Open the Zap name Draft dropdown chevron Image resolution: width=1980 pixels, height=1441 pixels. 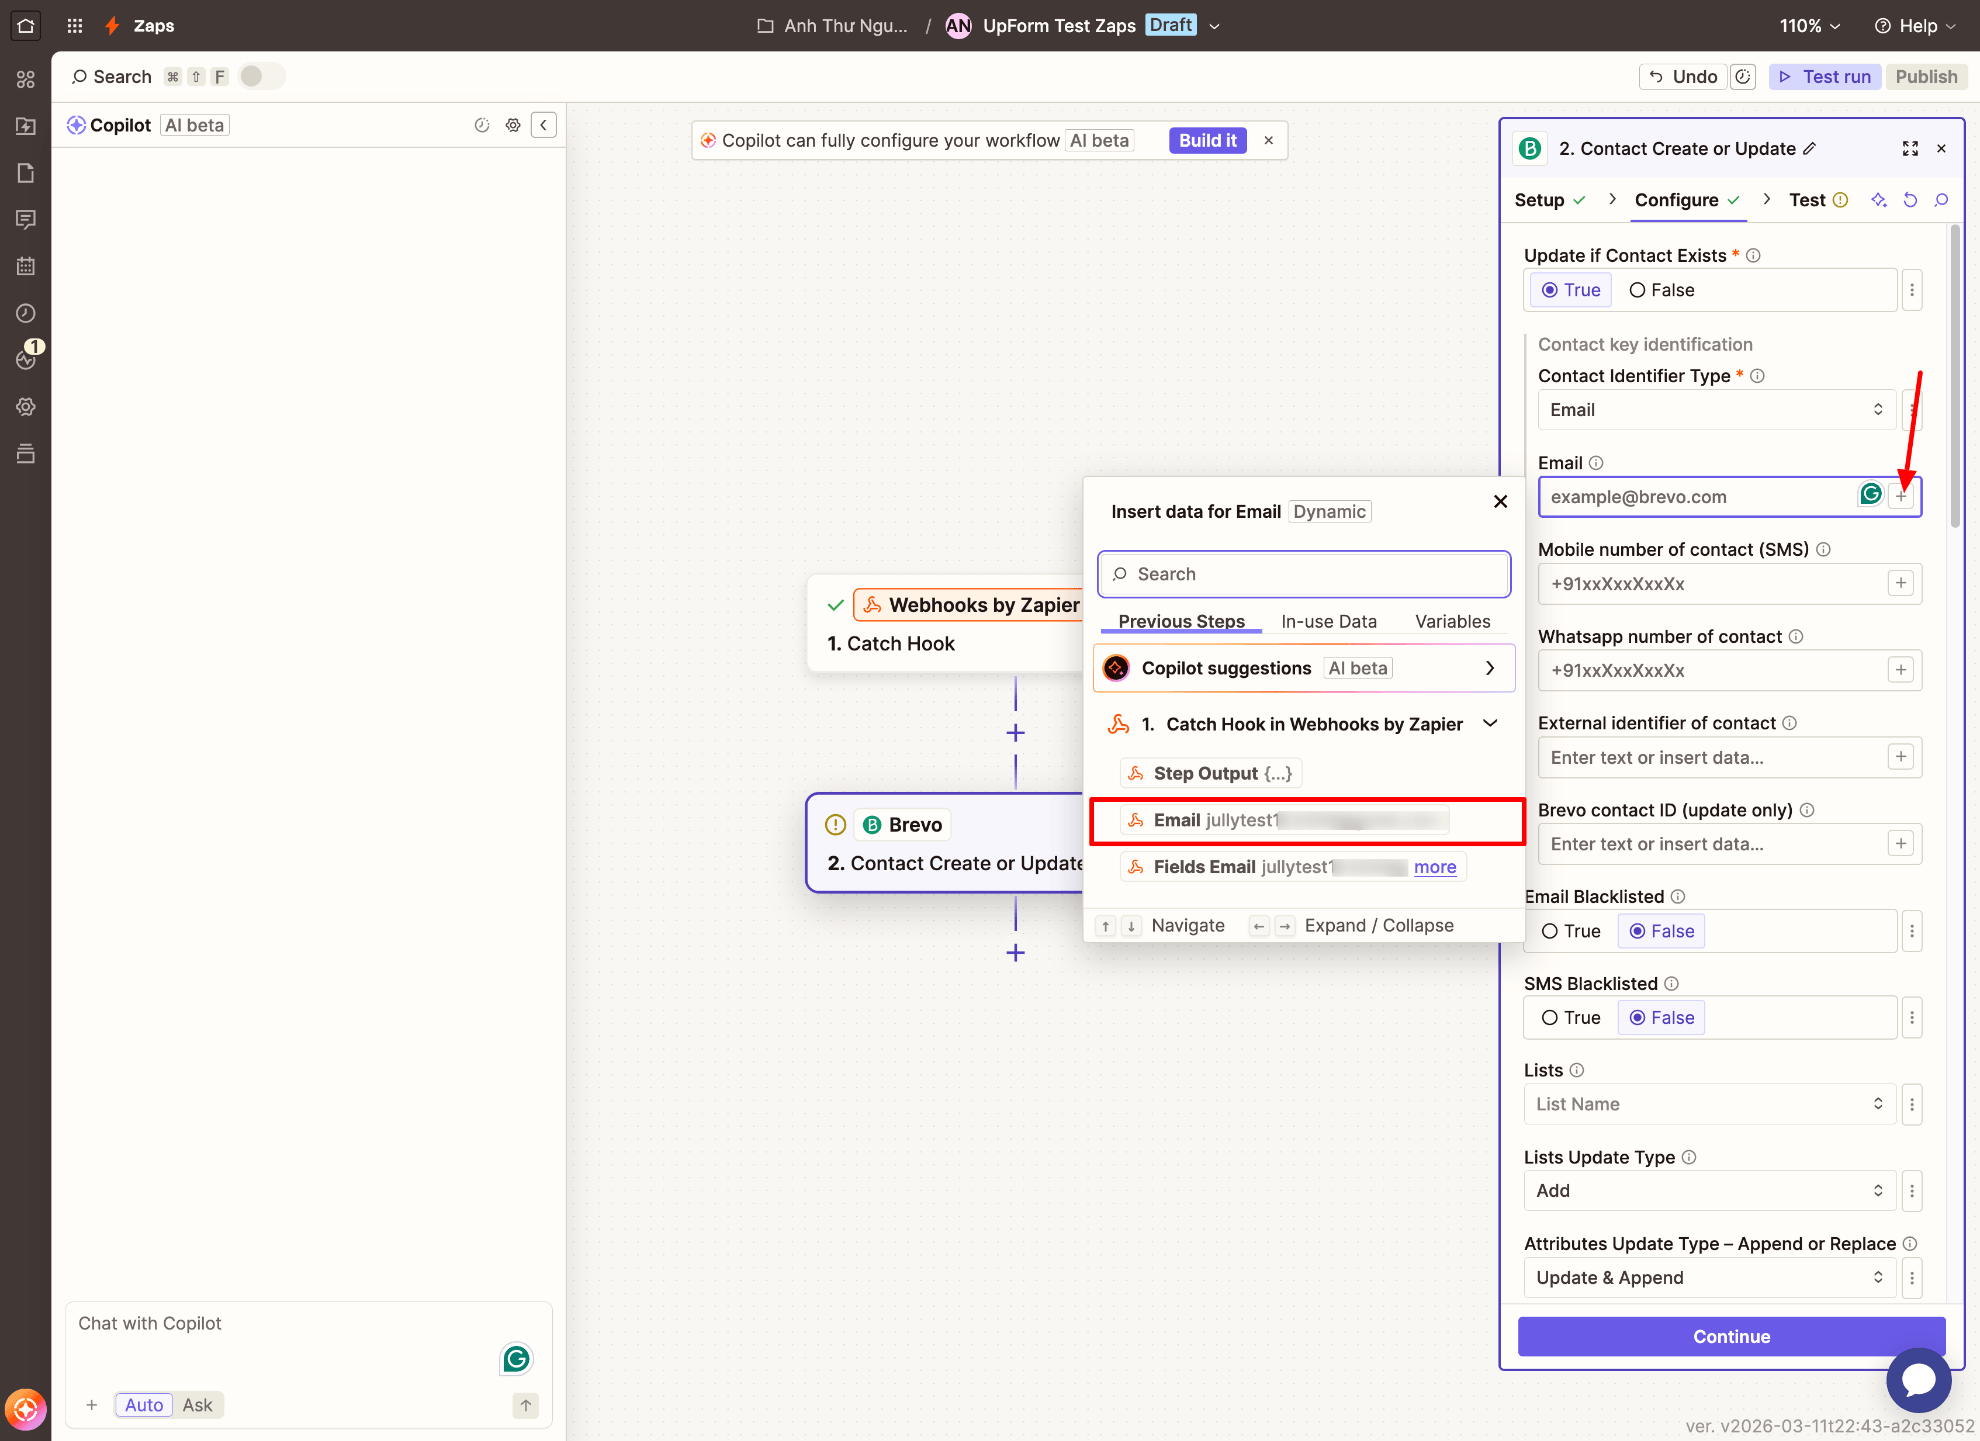1215,26
